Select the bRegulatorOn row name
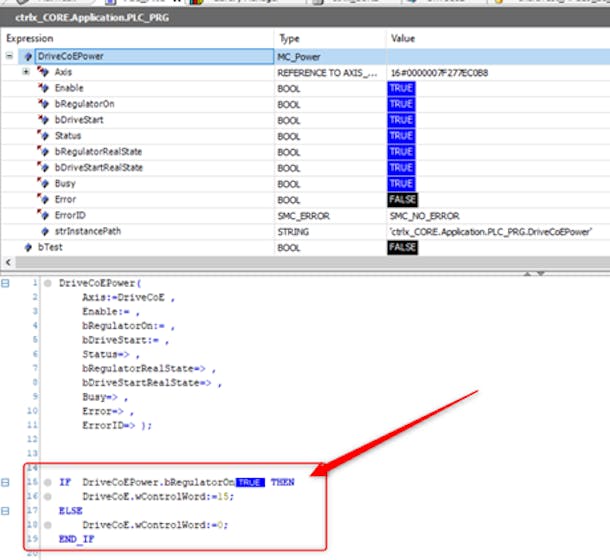Image resolution: width=610 pixels, height=560 pixels. point(84,104)
